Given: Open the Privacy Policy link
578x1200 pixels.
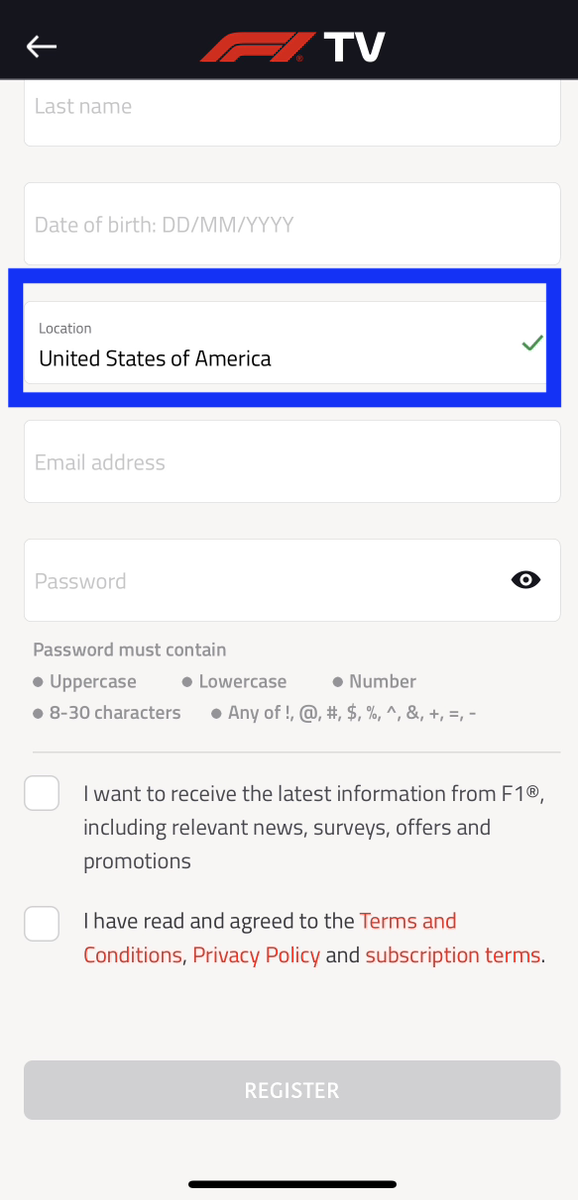Looking at the screenshot, I should coord(256,955).
